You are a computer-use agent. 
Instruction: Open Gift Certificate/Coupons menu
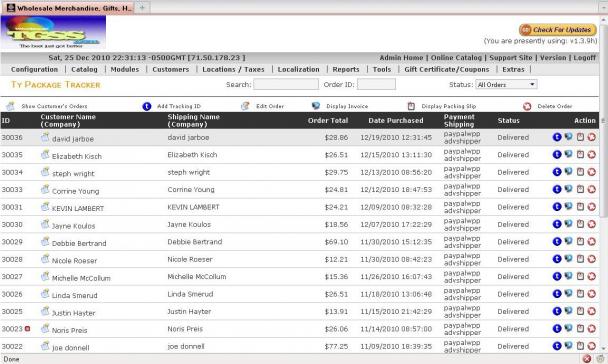click(447, 69)
